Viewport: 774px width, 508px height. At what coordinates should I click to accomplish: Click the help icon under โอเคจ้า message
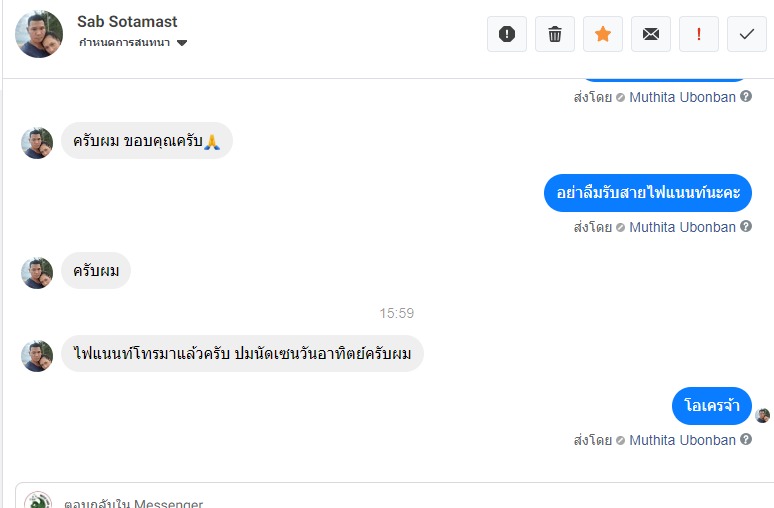point(746,440)
